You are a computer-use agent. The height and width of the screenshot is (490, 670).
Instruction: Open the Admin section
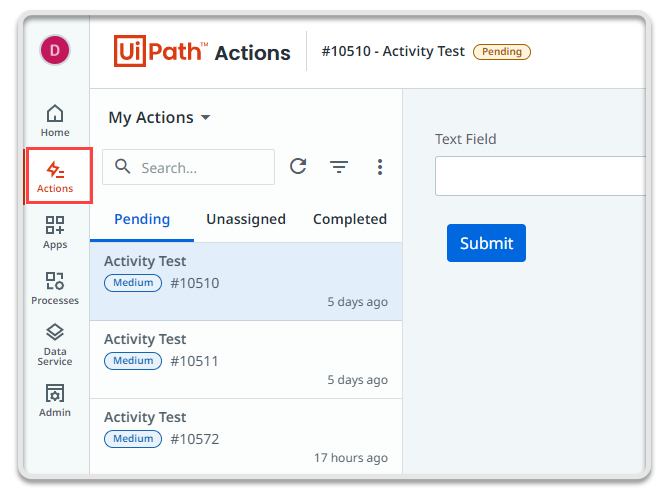coord(55,400)
